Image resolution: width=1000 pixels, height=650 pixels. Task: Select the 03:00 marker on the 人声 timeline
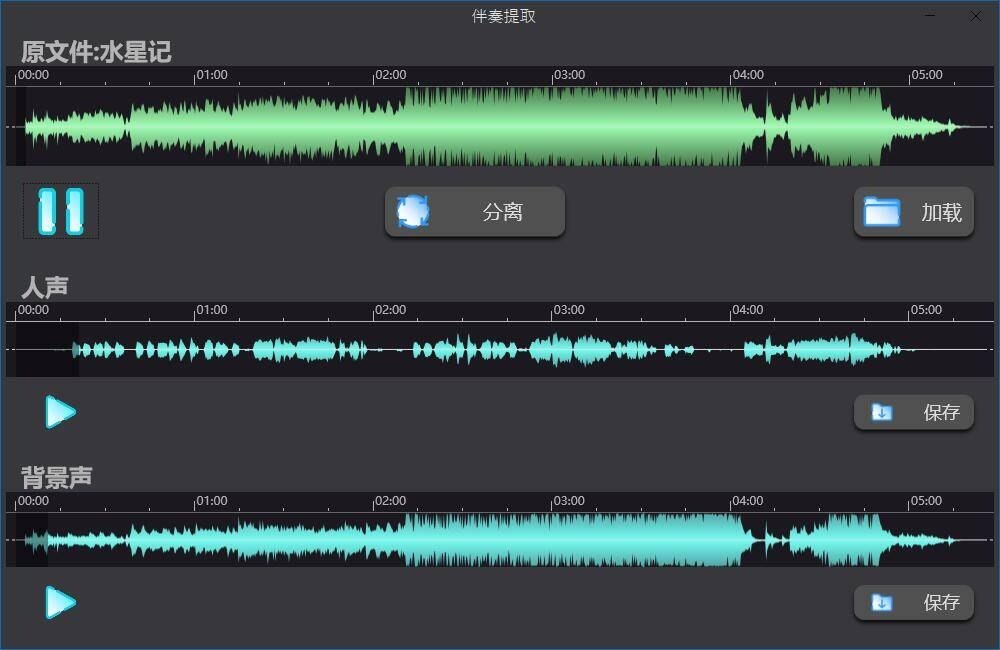coord(568,310)
